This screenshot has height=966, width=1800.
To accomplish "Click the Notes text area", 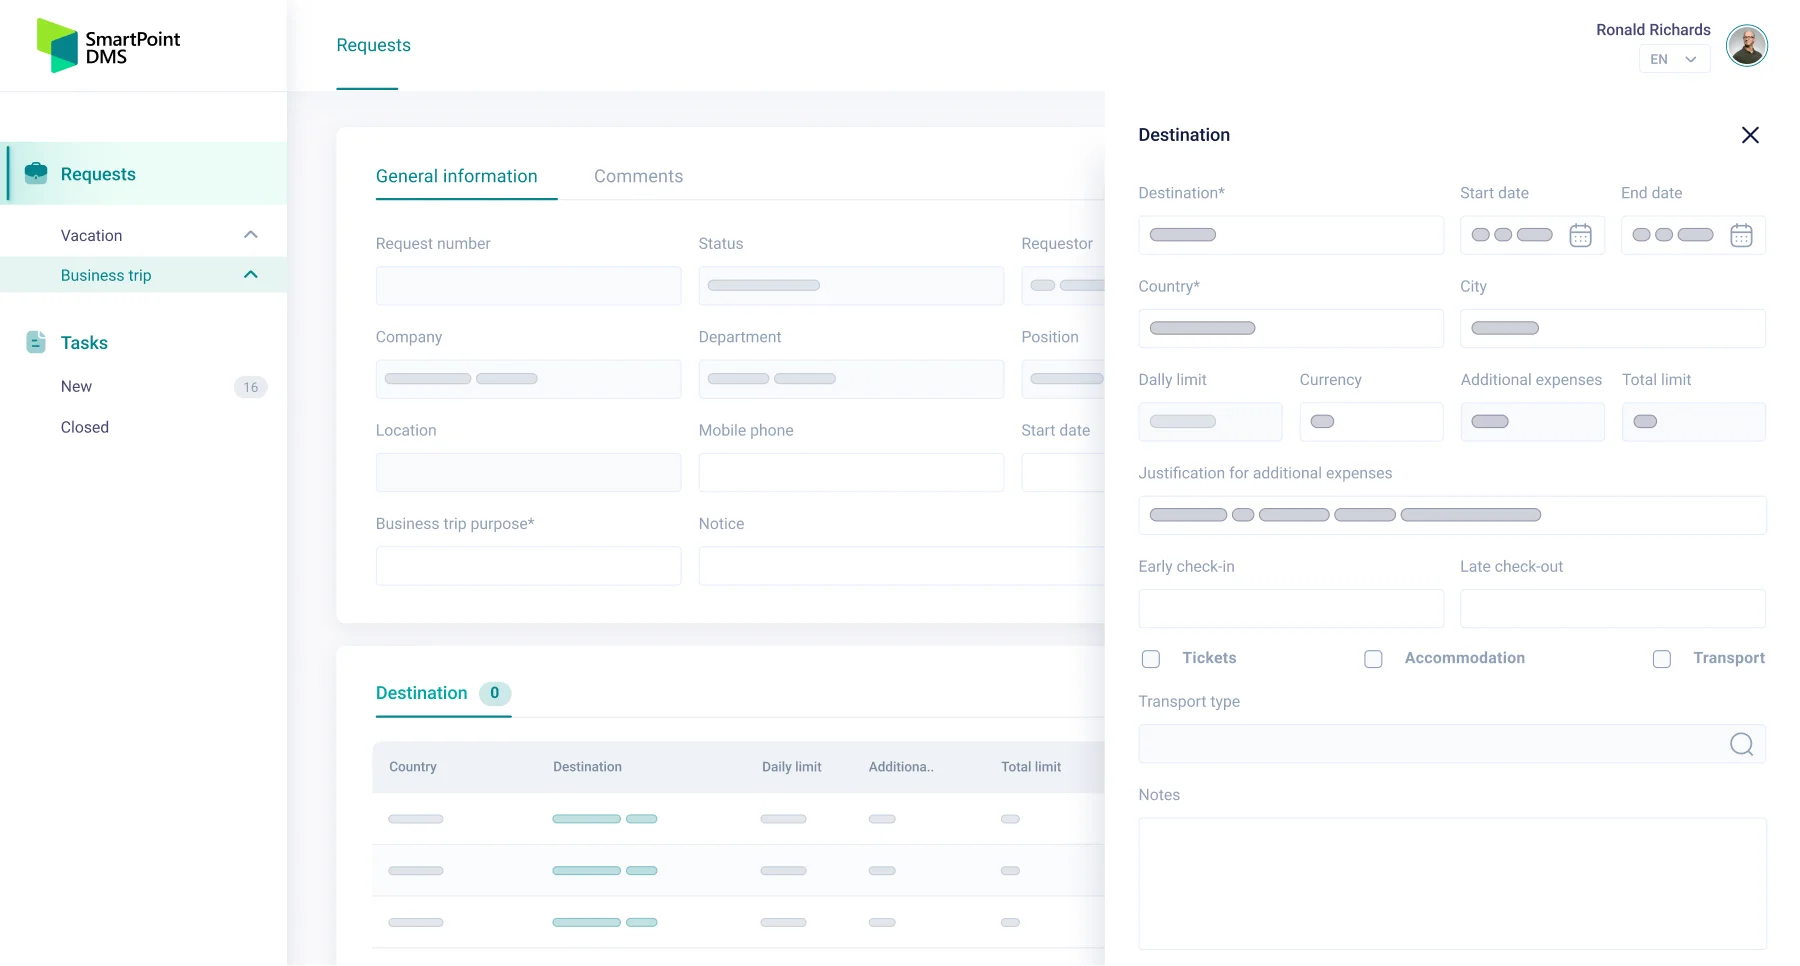I will tap(1451, 883).
